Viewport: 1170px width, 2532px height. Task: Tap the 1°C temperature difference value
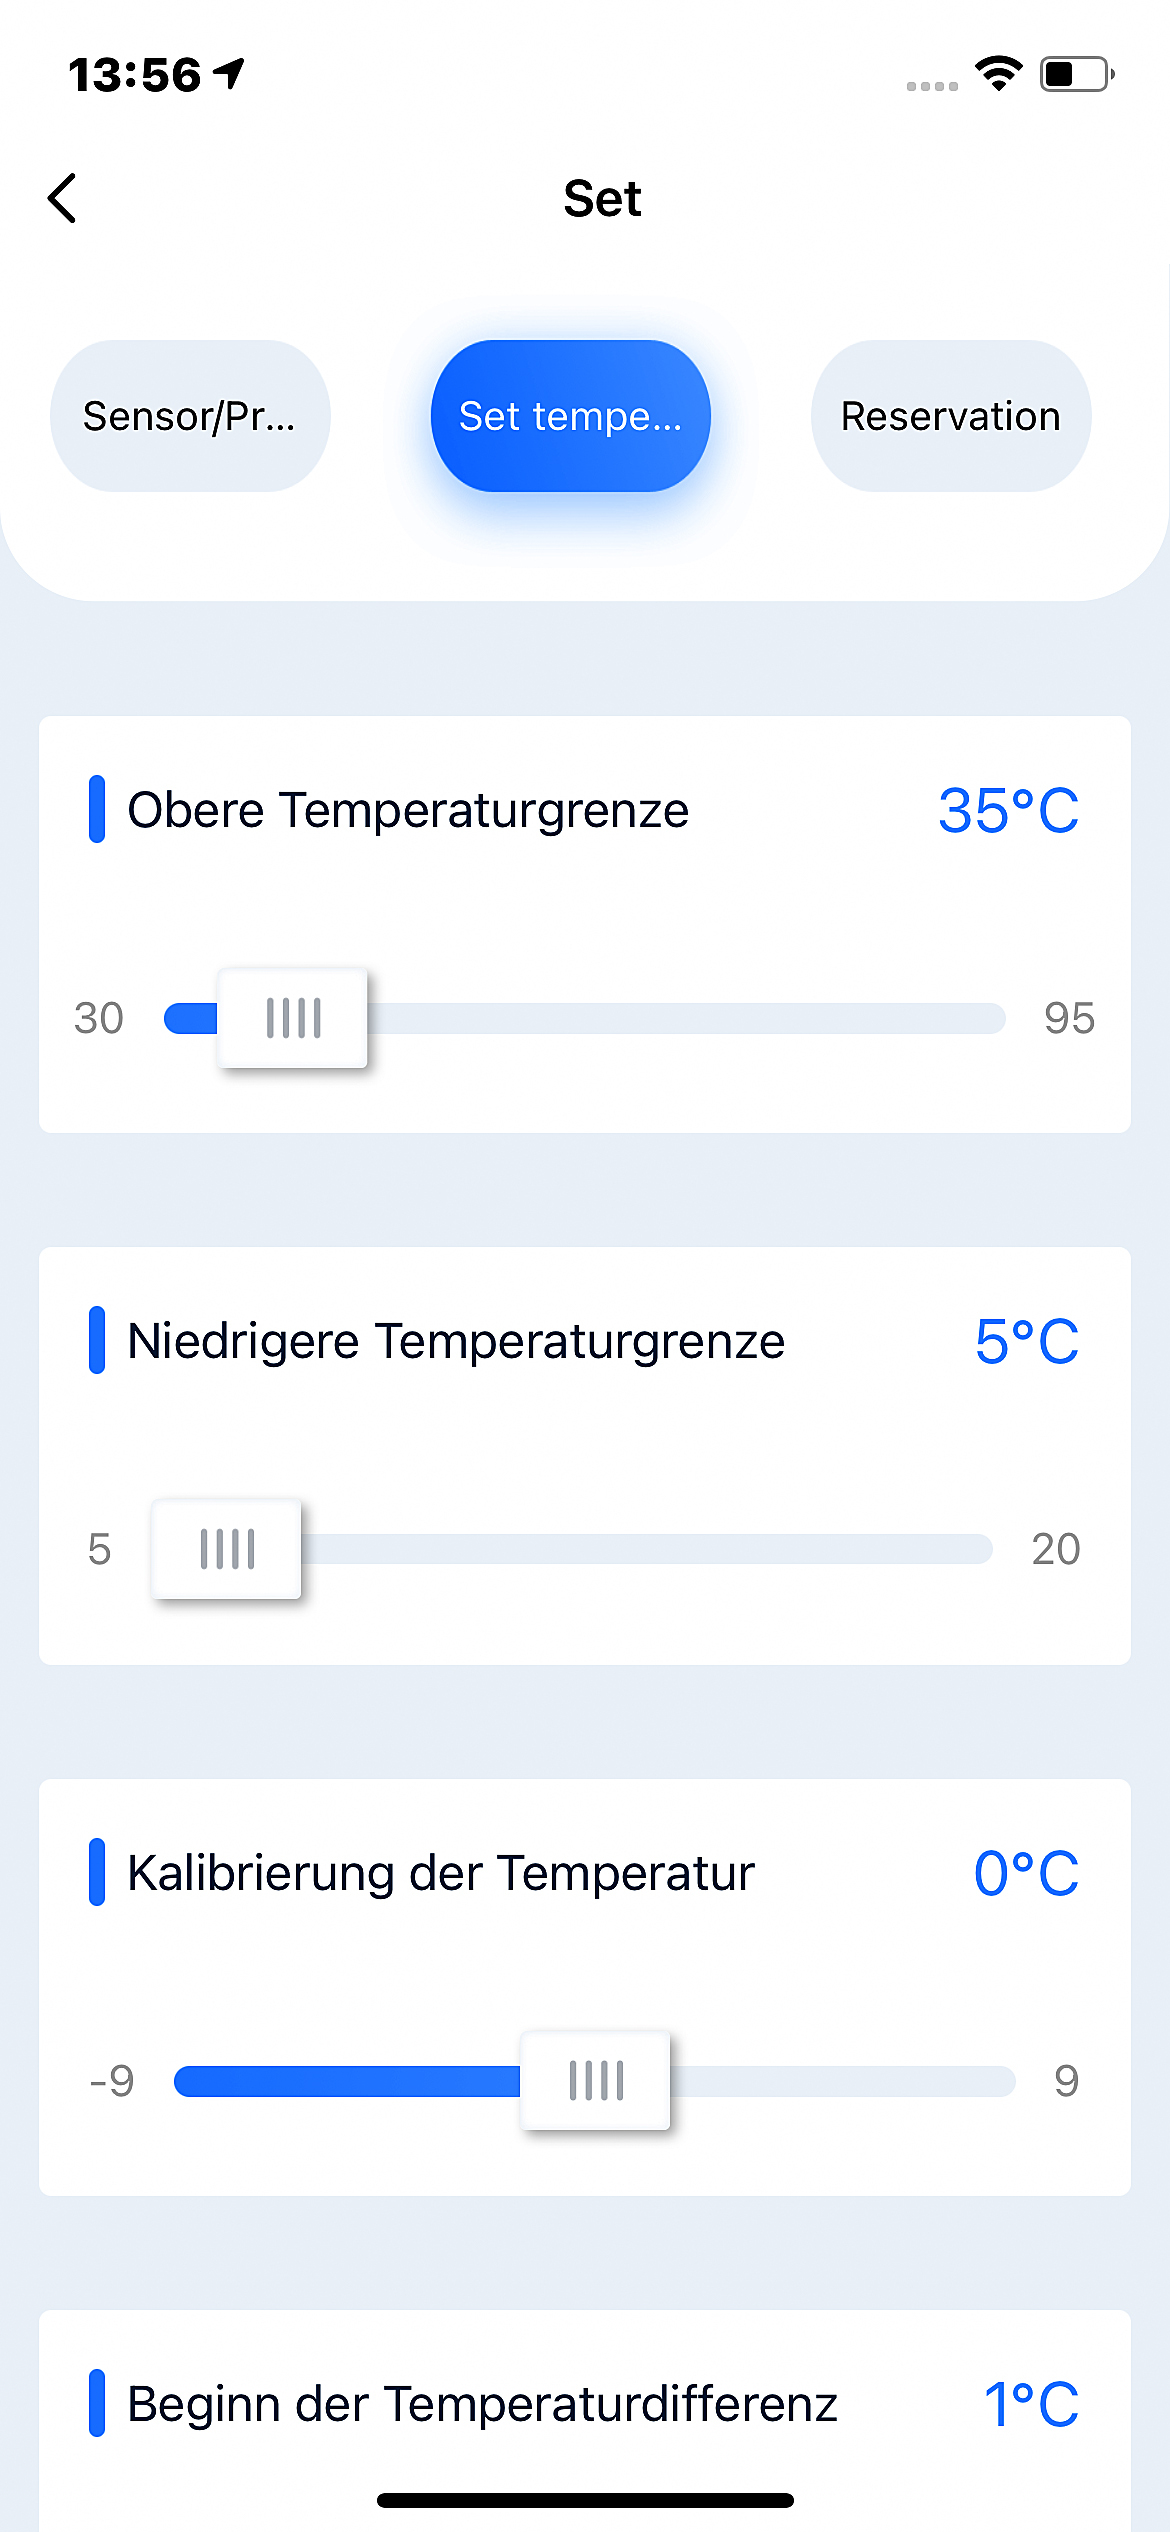pos(1031,2404)
